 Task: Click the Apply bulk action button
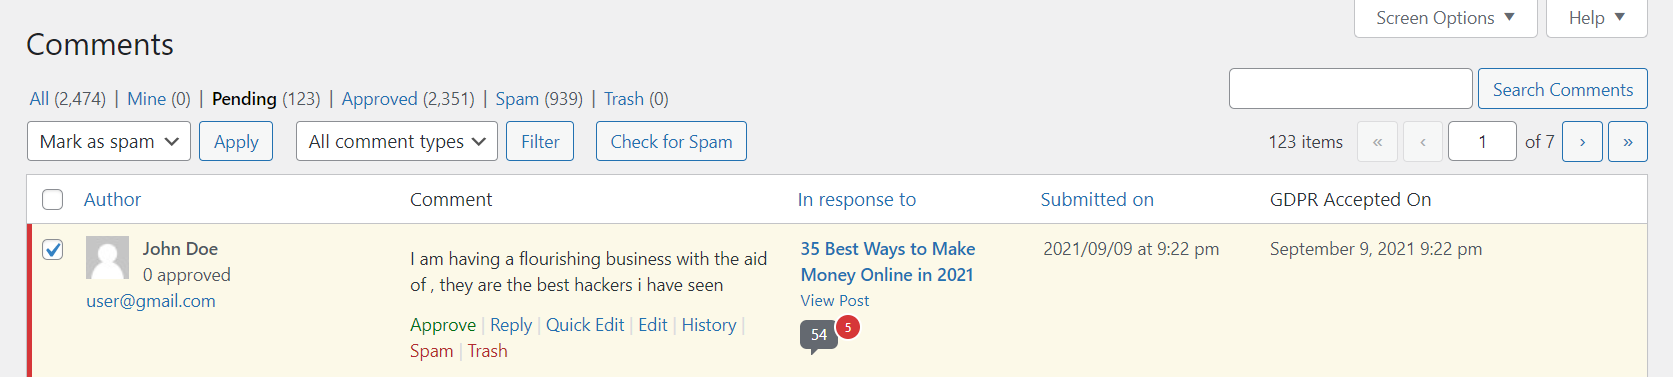(236, 141)
